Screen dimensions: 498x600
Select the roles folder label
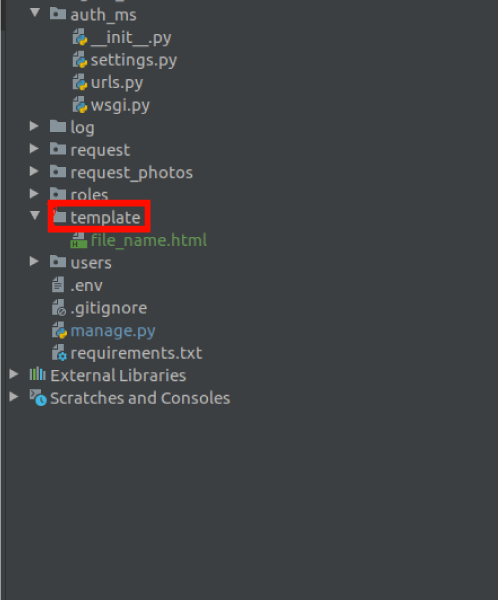[89, 195]
